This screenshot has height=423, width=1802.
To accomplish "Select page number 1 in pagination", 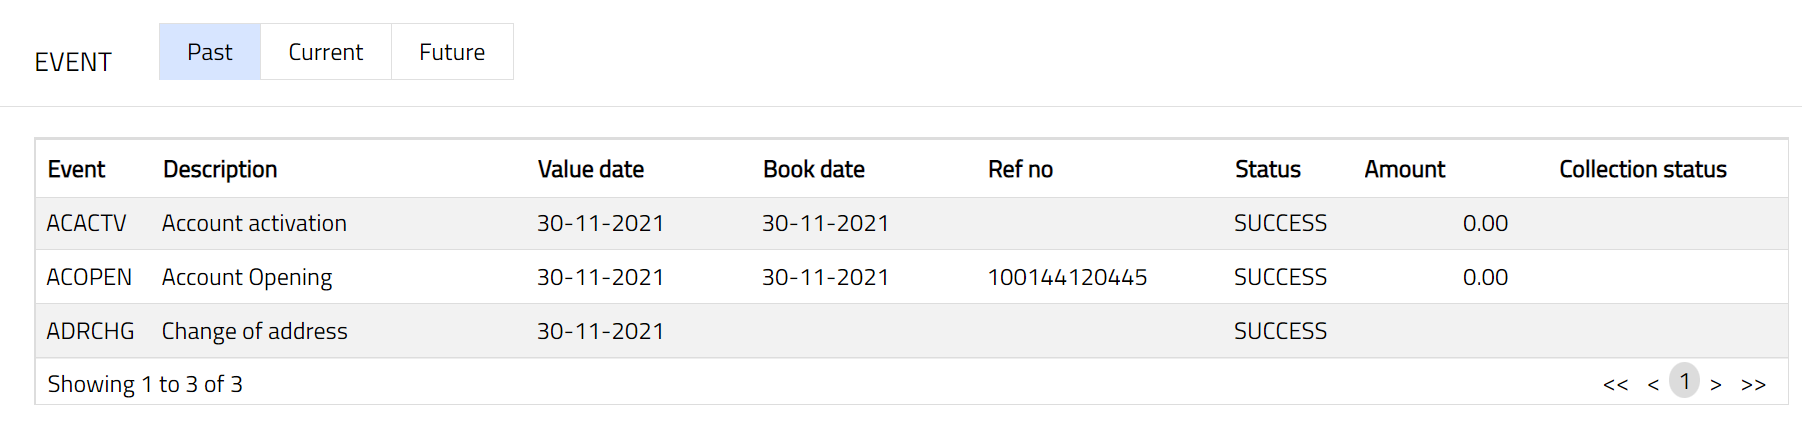I will click(1685, 381).
